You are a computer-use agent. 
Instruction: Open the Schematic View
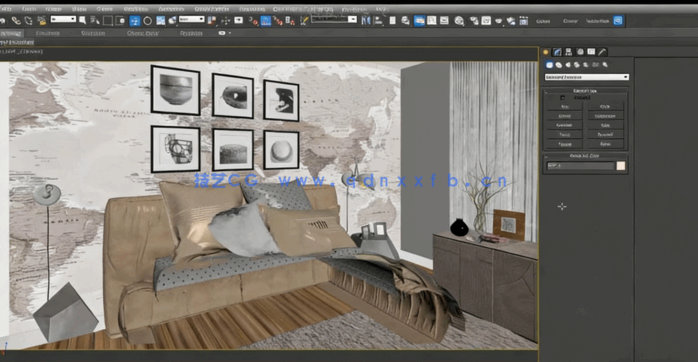pyautogui.click(x=444, y=20)
